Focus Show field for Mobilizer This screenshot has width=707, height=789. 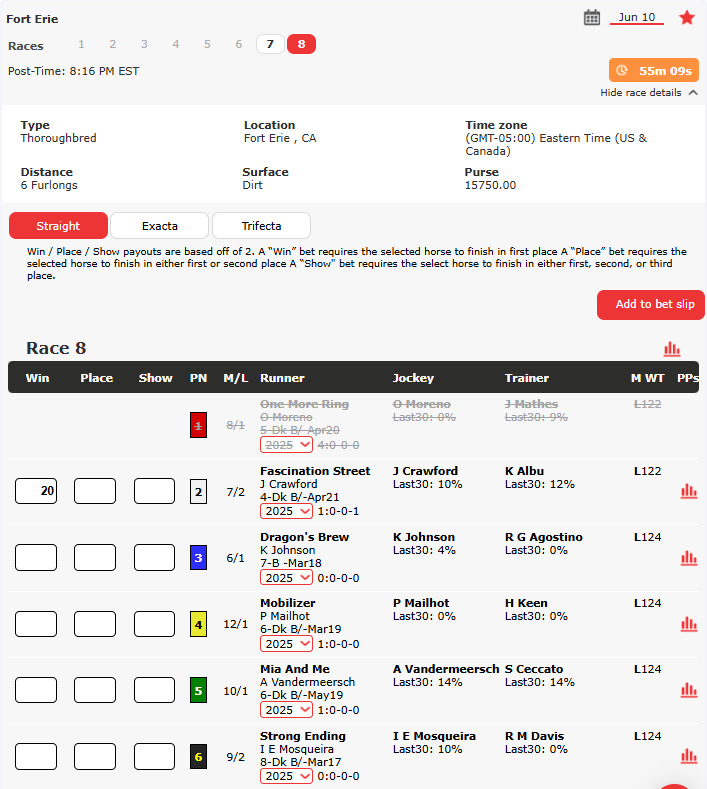coord(154,624)
